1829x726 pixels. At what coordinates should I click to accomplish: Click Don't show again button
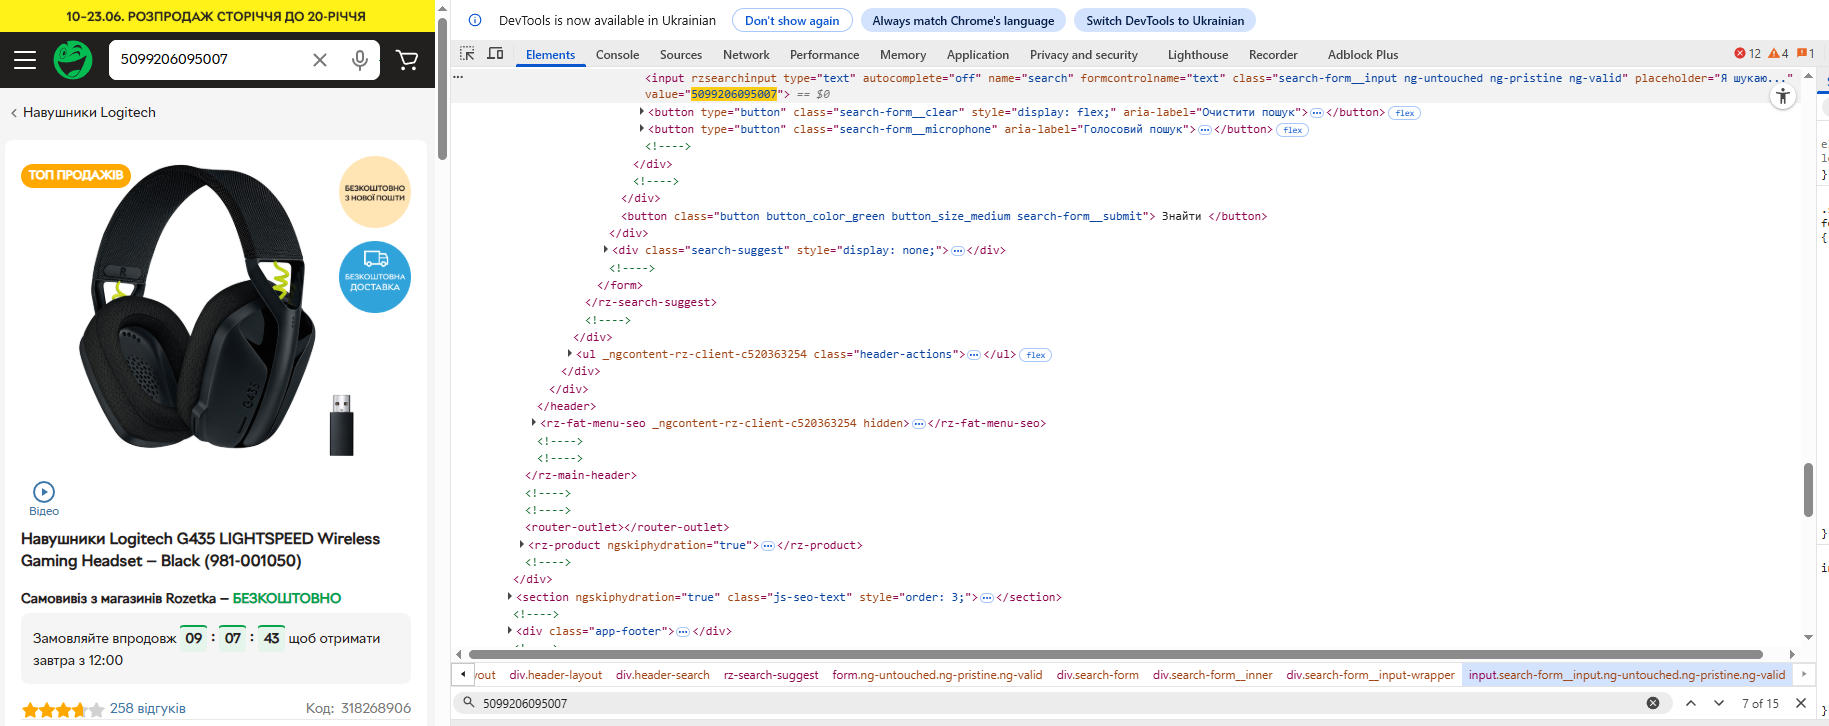(792, 20)
